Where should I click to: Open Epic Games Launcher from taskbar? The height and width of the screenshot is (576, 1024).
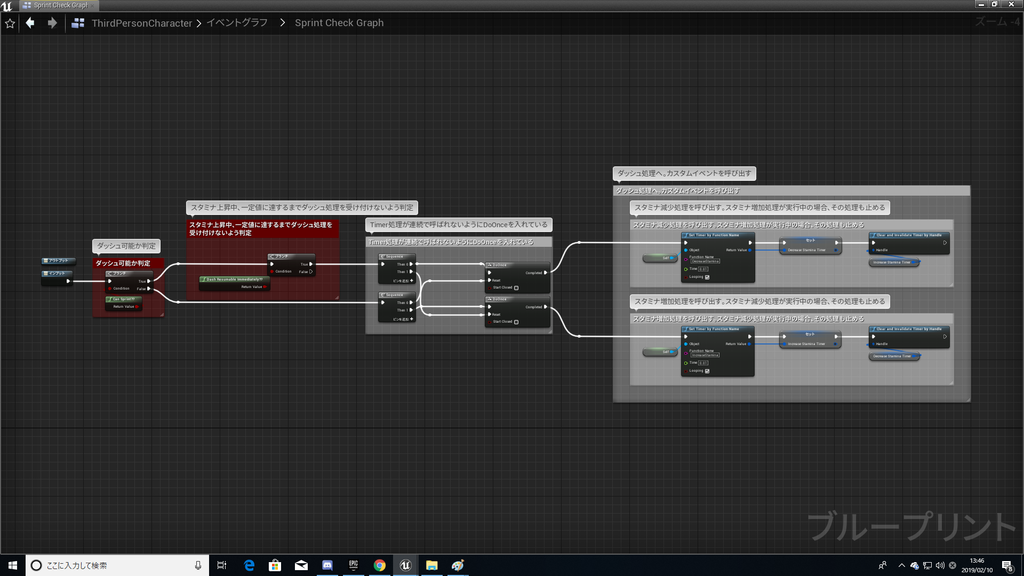click(353, 566)
